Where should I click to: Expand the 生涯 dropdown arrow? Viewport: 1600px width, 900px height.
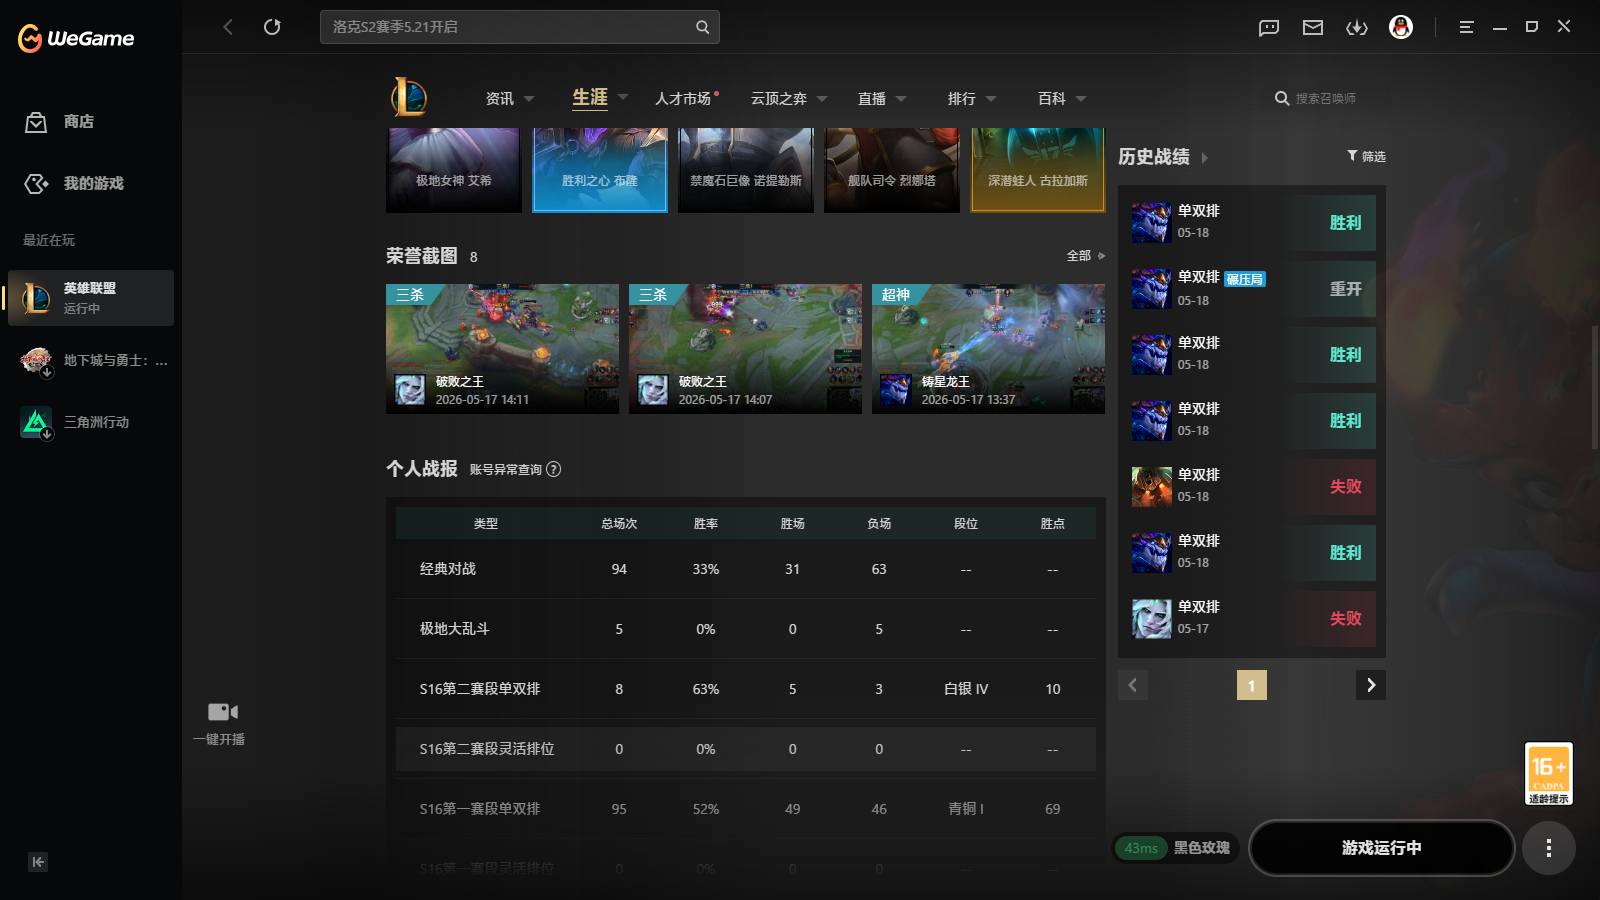(x=623, y=97)
